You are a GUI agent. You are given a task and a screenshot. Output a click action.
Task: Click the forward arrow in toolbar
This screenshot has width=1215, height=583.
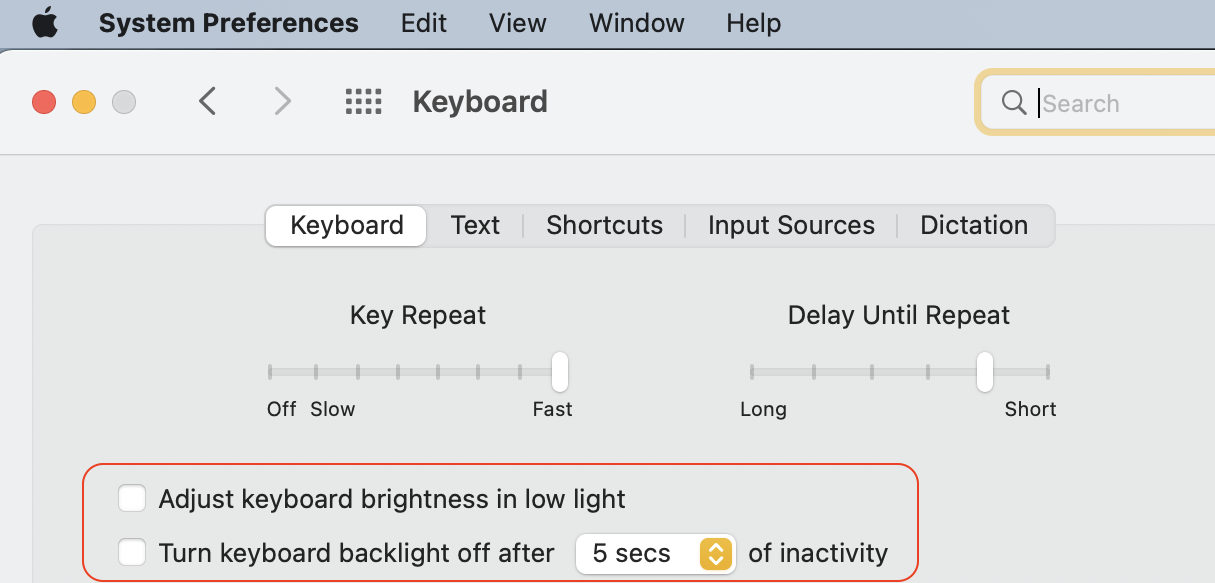(283, 101)
